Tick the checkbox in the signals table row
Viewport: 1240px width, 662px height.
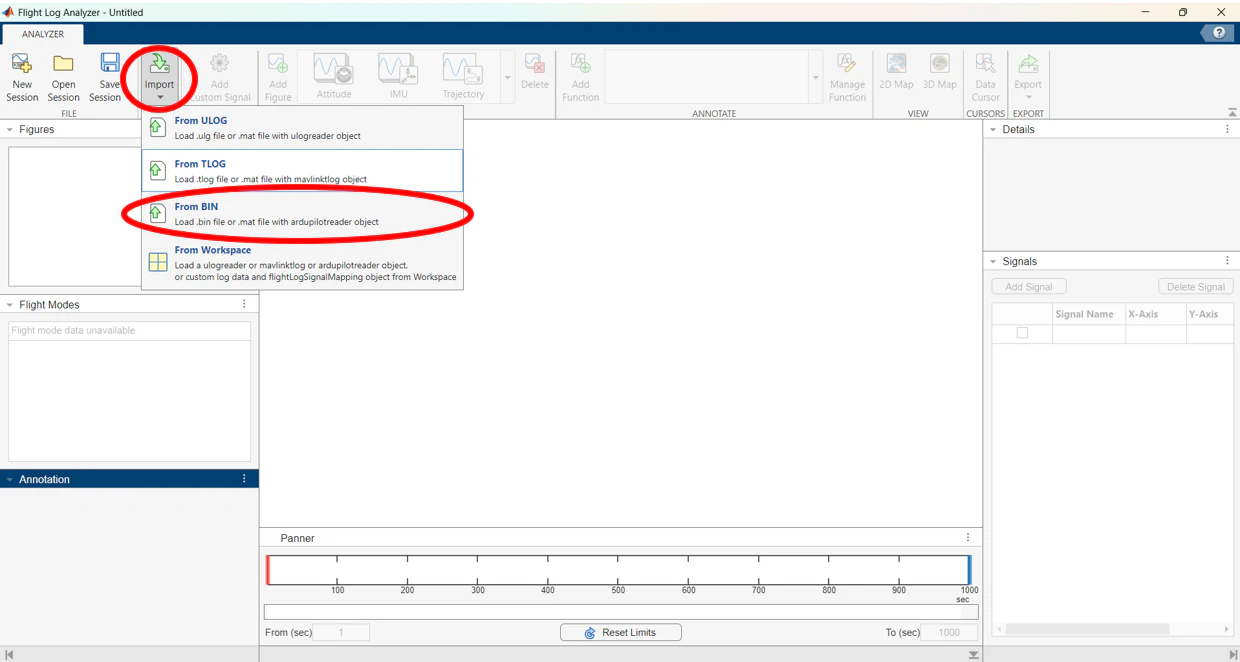click(x=1022, y=333)
